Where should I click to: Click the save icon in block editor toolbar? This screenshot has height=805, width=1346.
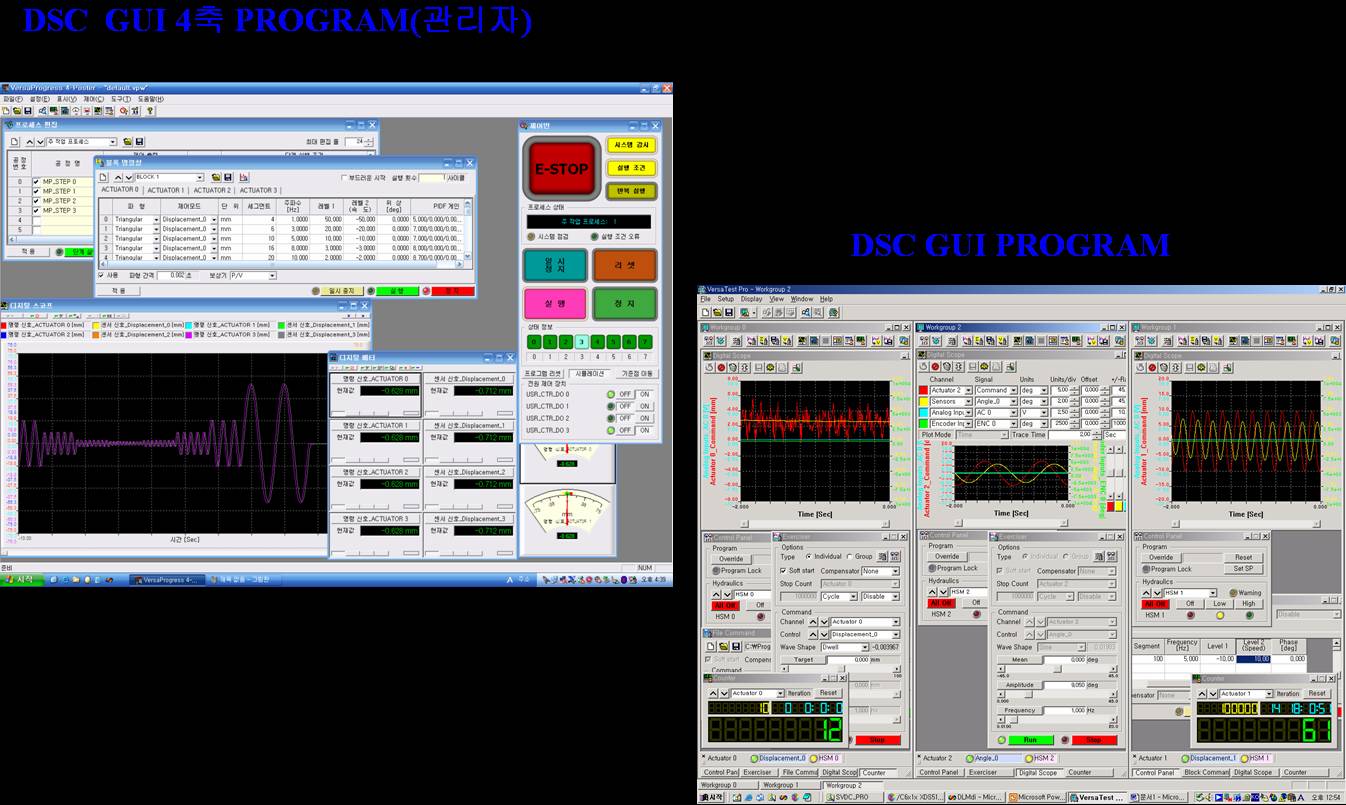227,177
